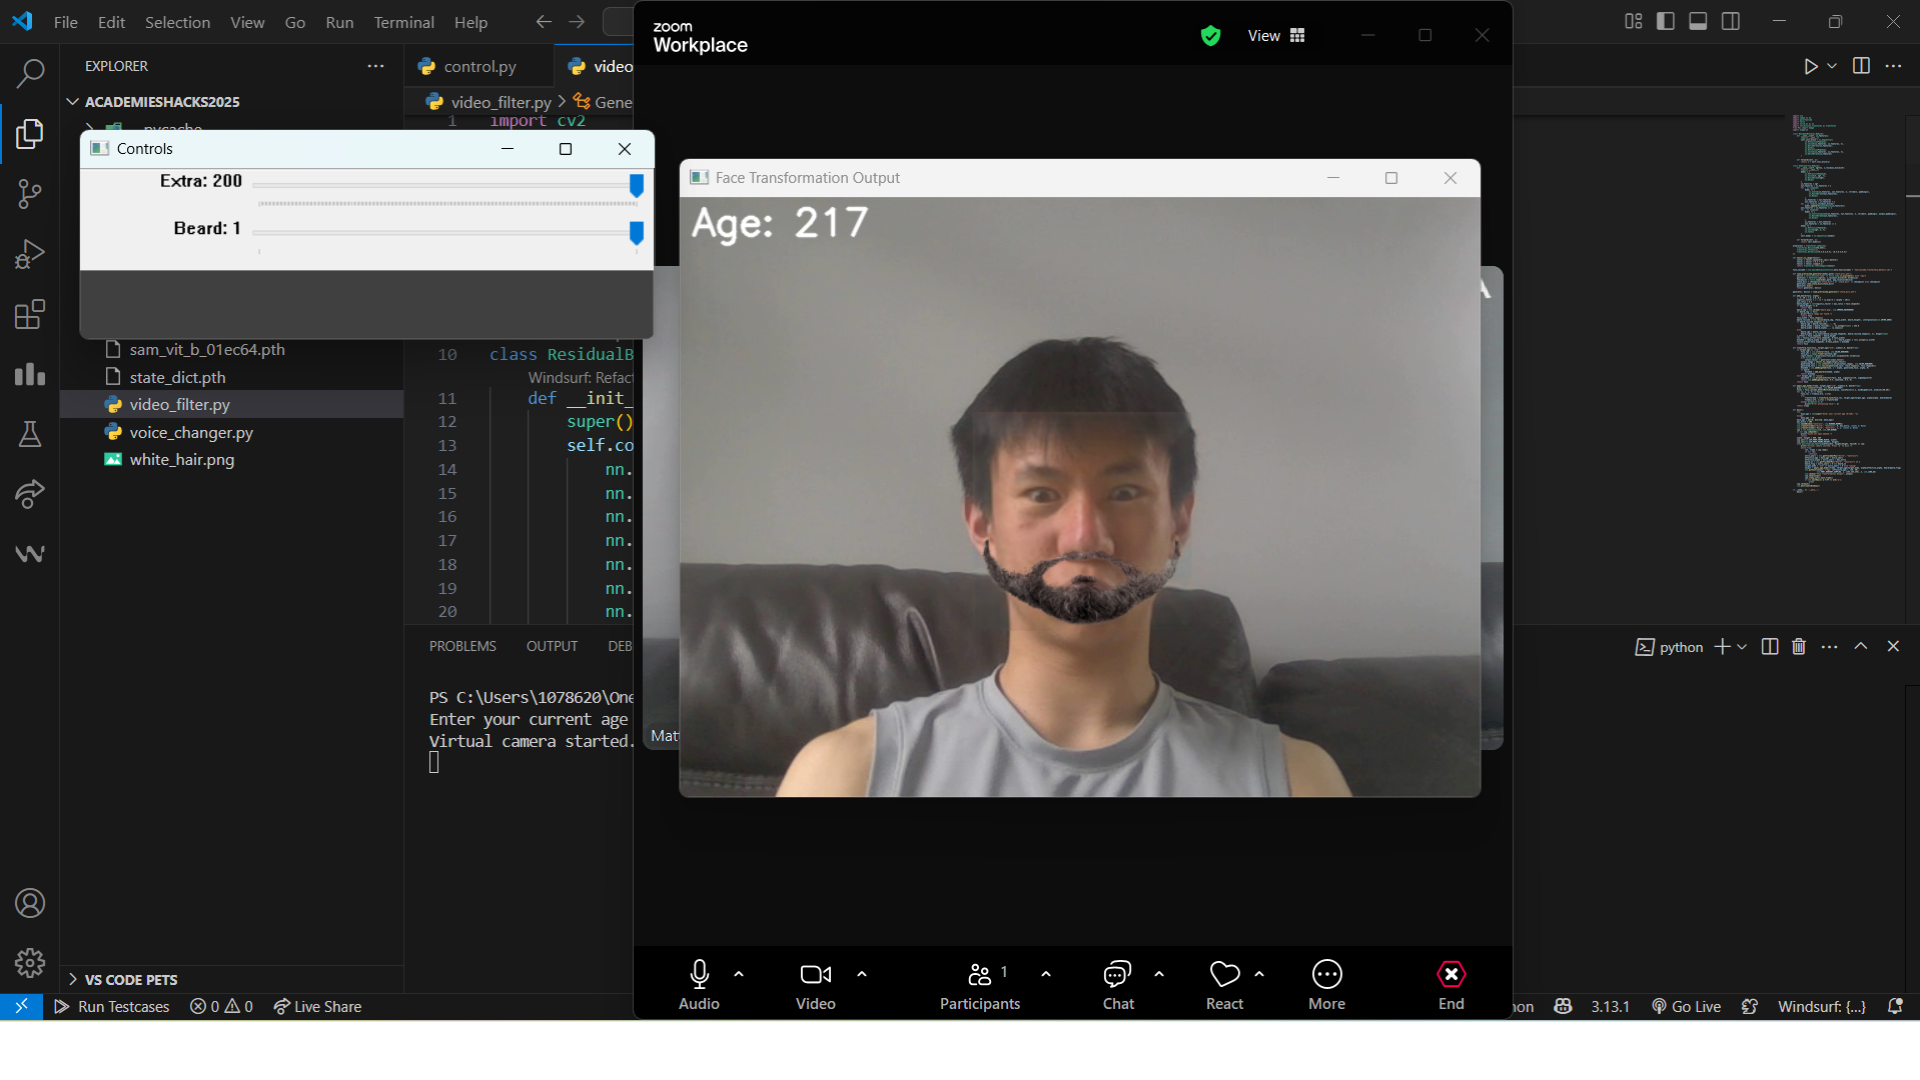The height and width of the screenshot is (1080, 1920).
Task: Open the Terminal menu
Action: (x=403, y=22)
